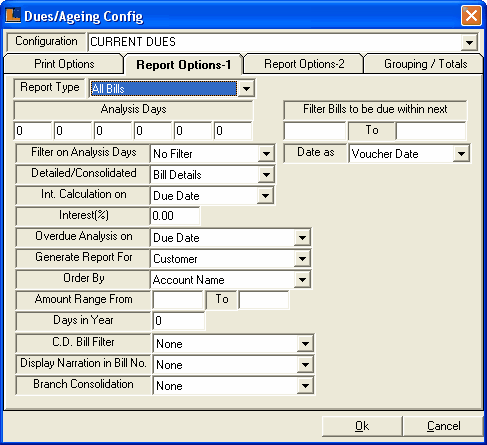Screen dimensions: 487x445
Task: Click the Amount Range From start field
Action: [x=178, y=300]
